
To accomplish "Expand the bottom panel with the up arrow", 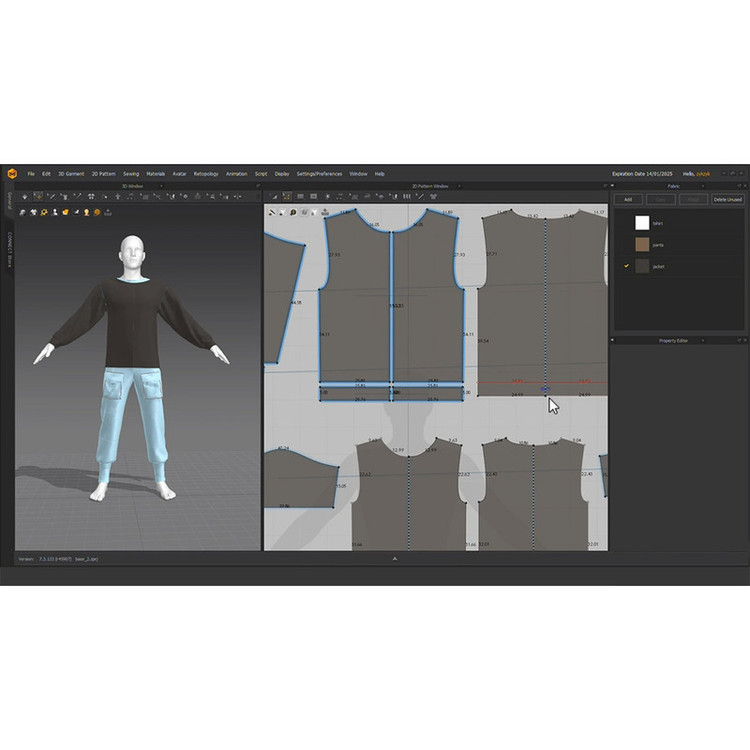I will (x=394, y=558).
